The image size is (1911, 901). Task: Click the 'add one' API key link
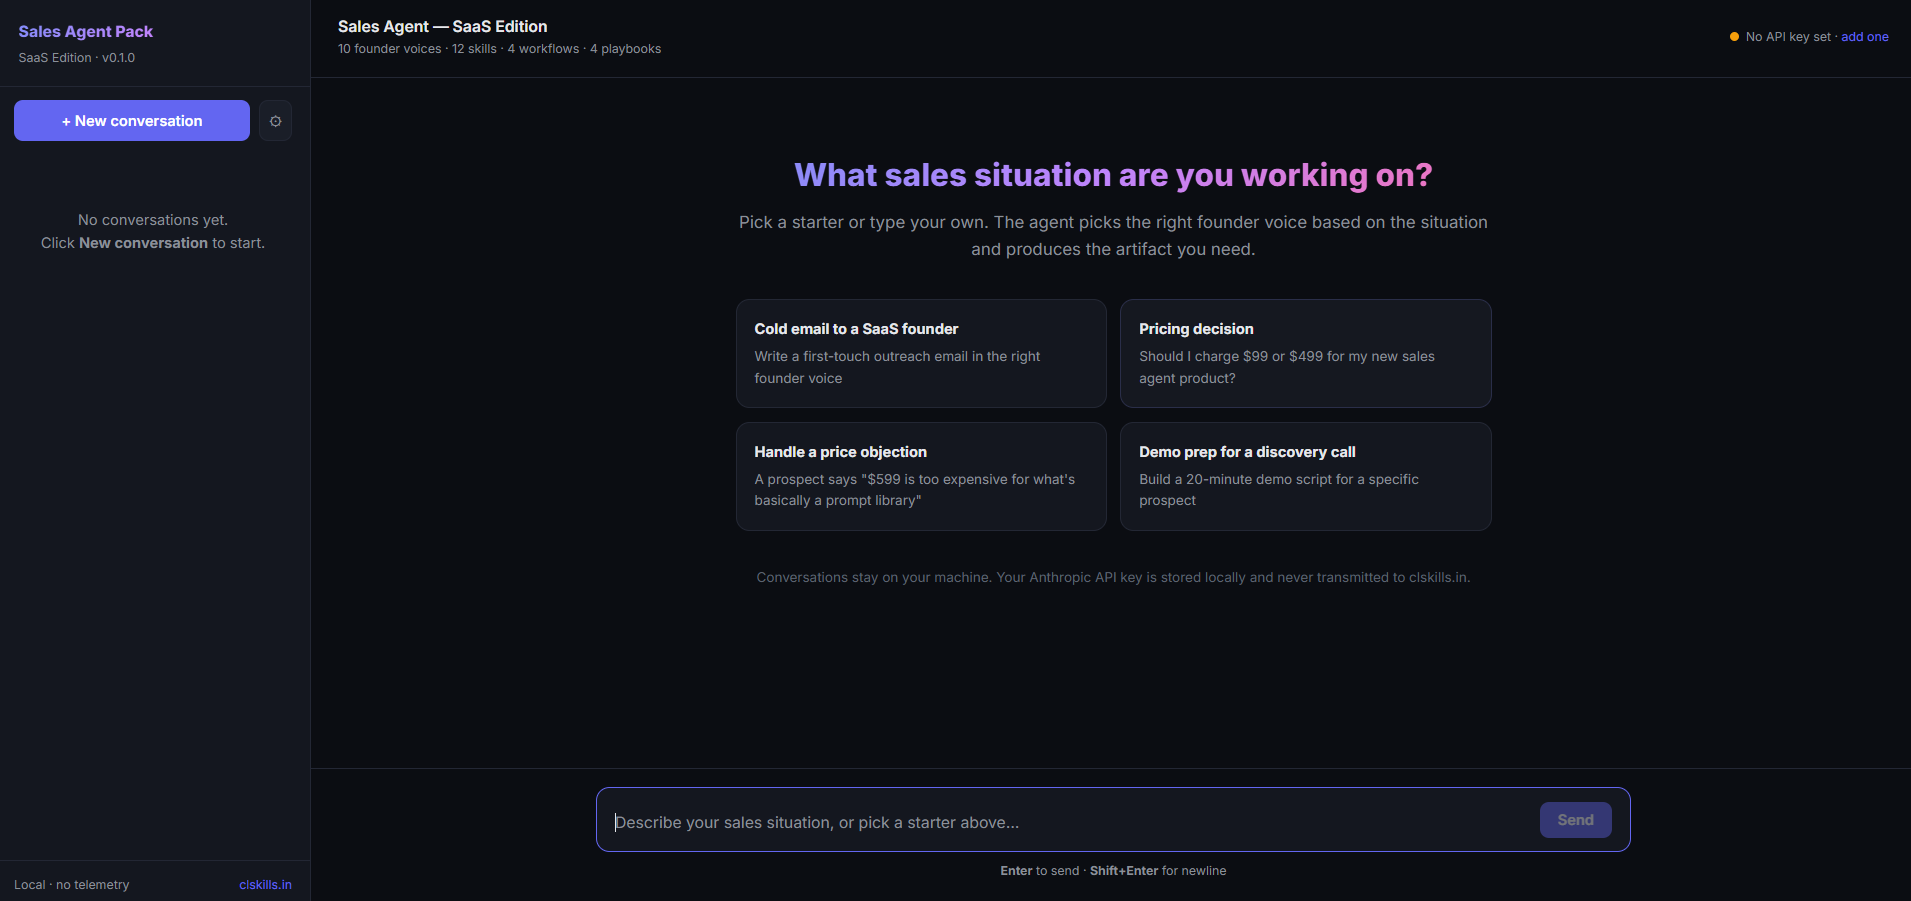1864,37
